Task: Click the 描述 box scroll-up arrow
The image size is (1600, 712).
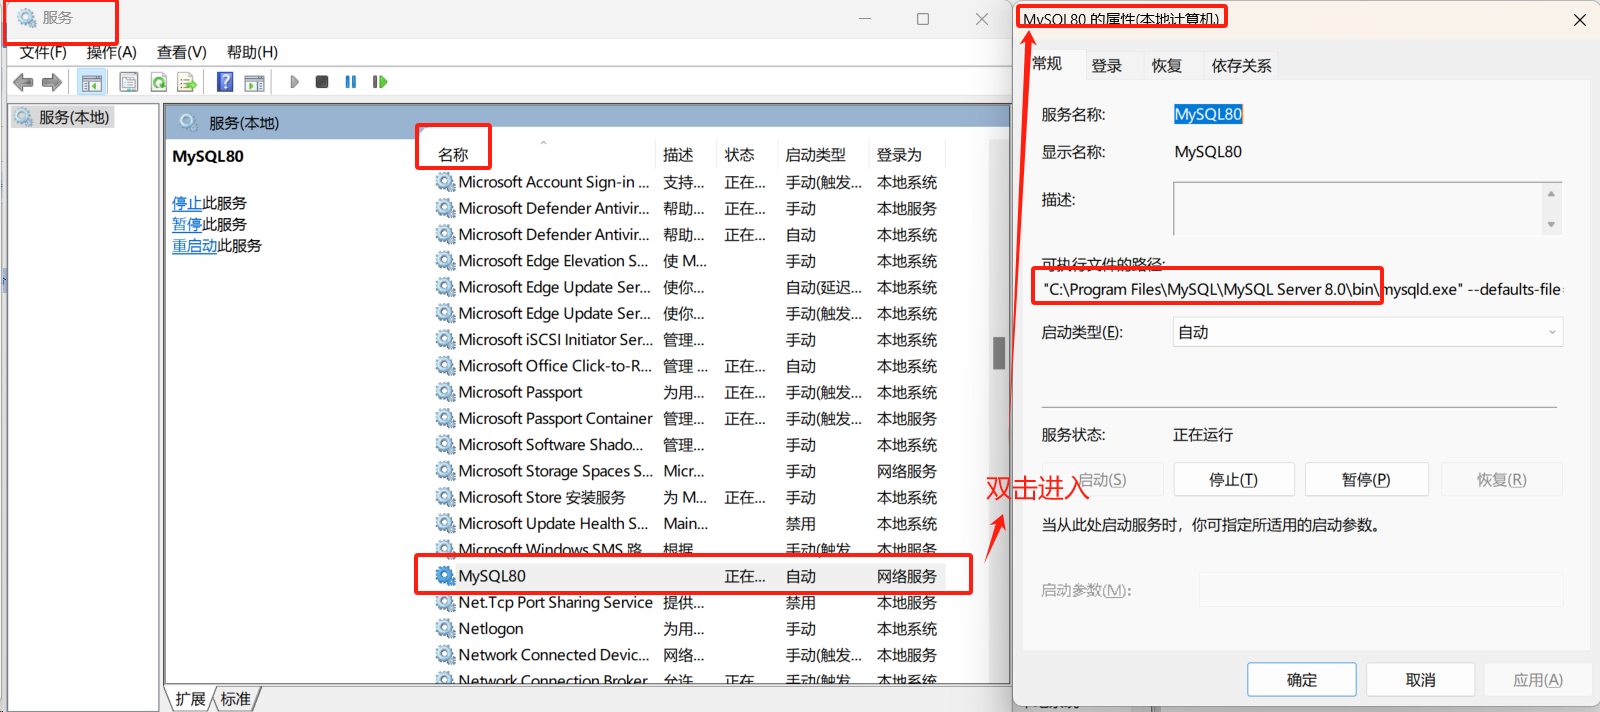Action: [x=1551, y=194]
